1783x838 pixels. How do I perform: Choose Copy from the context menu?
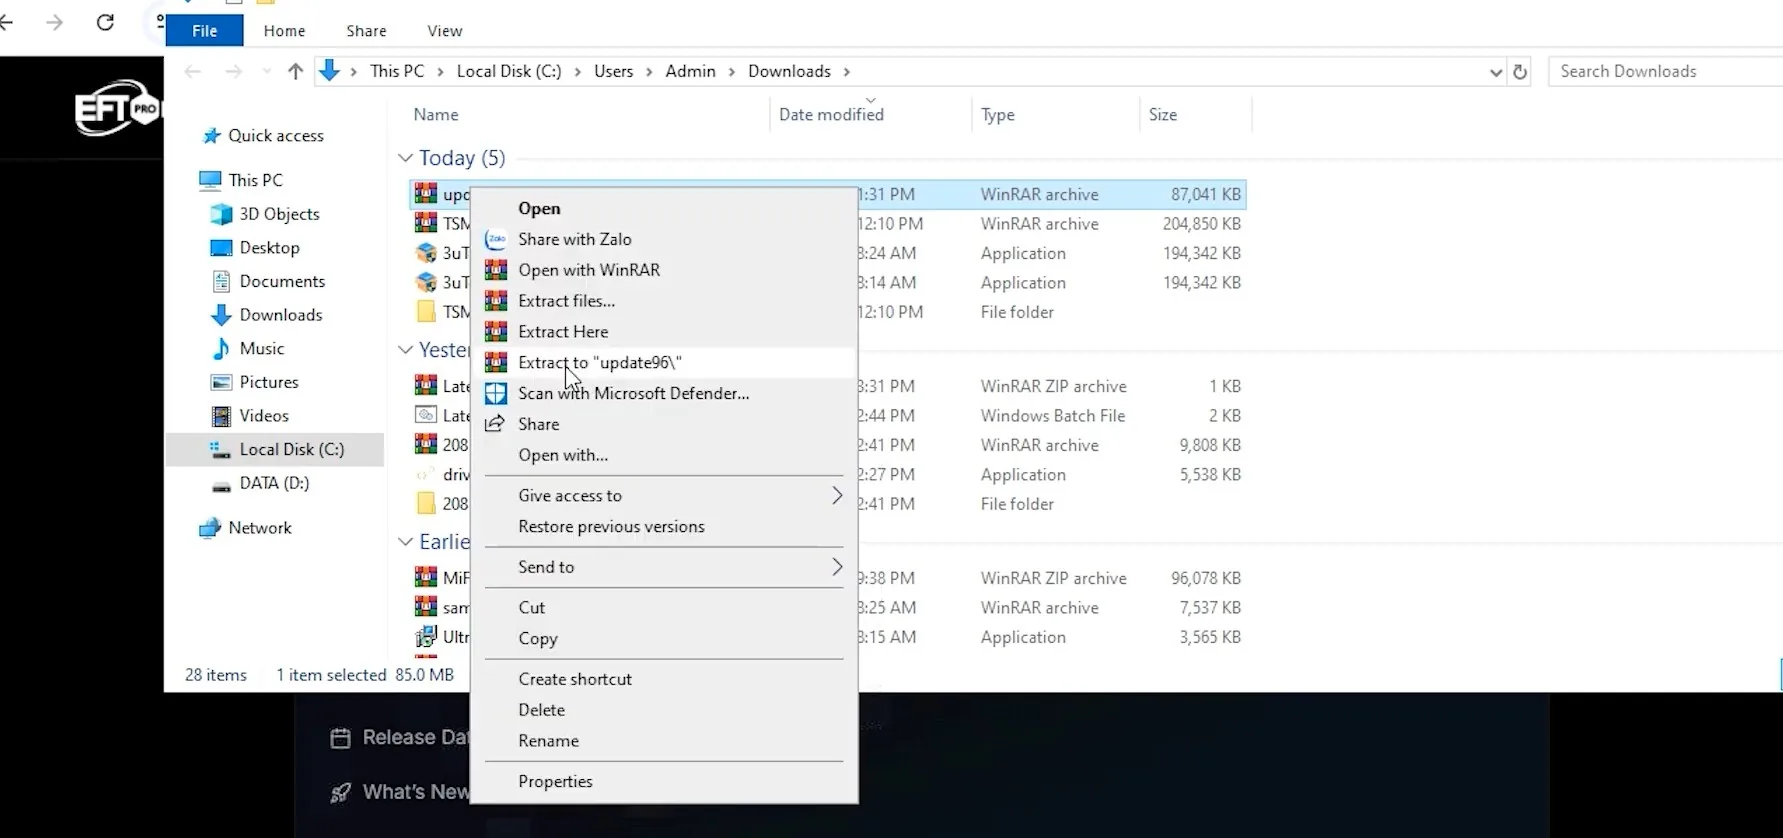[x=664, y=639]
